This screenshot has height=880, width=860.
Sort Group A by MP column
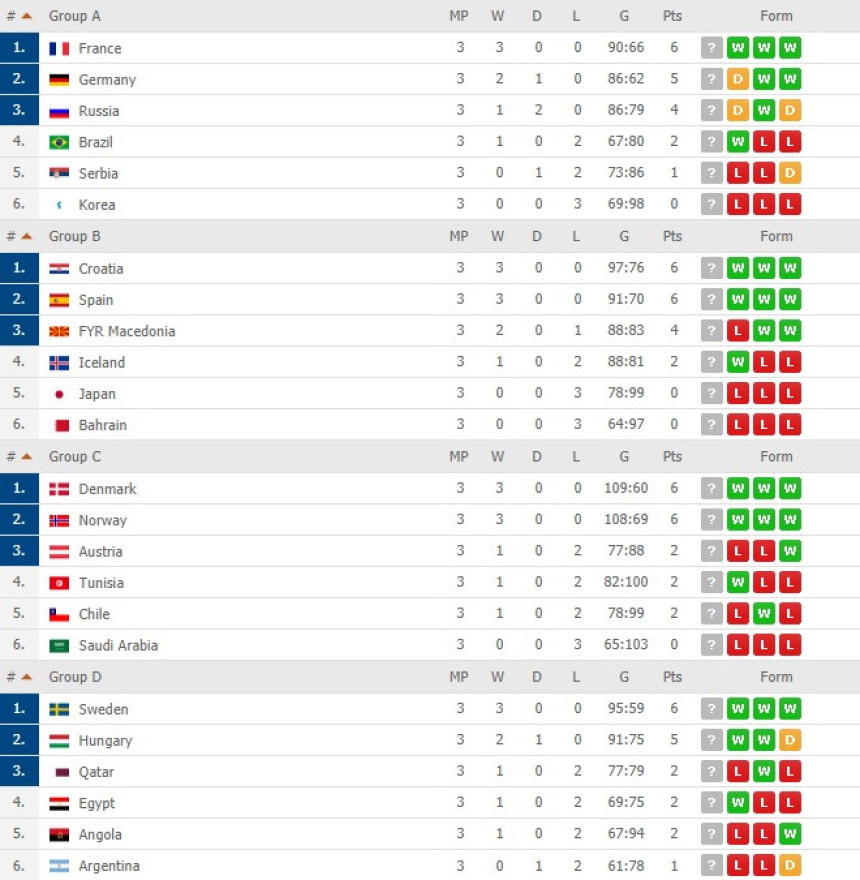(459, 16)
